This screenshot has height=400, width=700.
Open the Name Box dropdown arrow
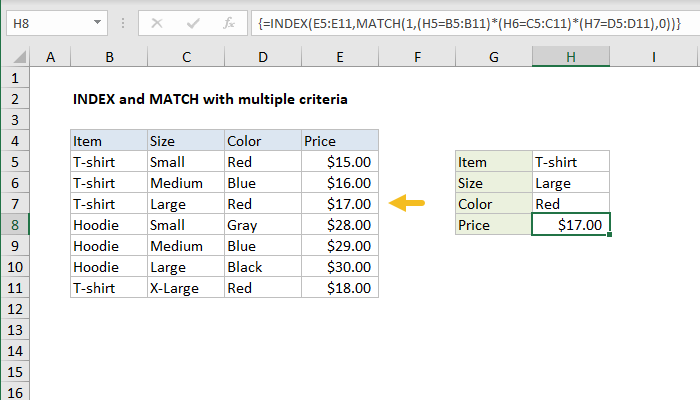point(97,22)
